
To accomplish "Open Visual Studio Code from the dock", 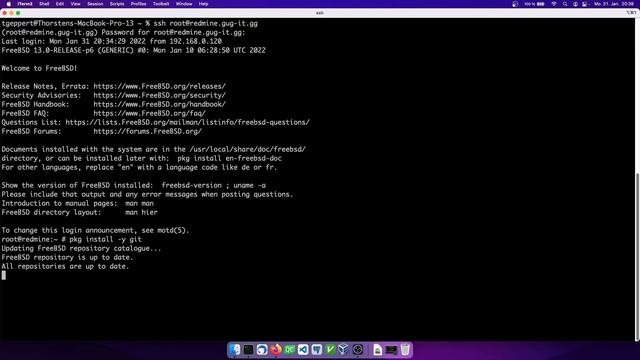I will [x=303, y=350].
